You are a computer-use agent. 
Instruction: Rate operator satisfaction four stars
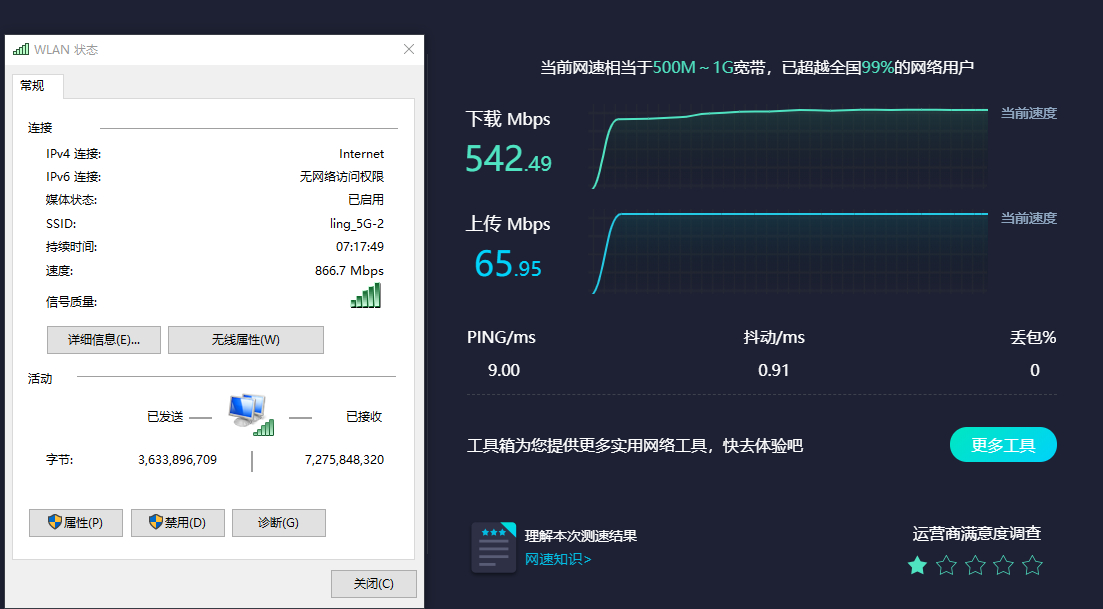(1004, 565)
